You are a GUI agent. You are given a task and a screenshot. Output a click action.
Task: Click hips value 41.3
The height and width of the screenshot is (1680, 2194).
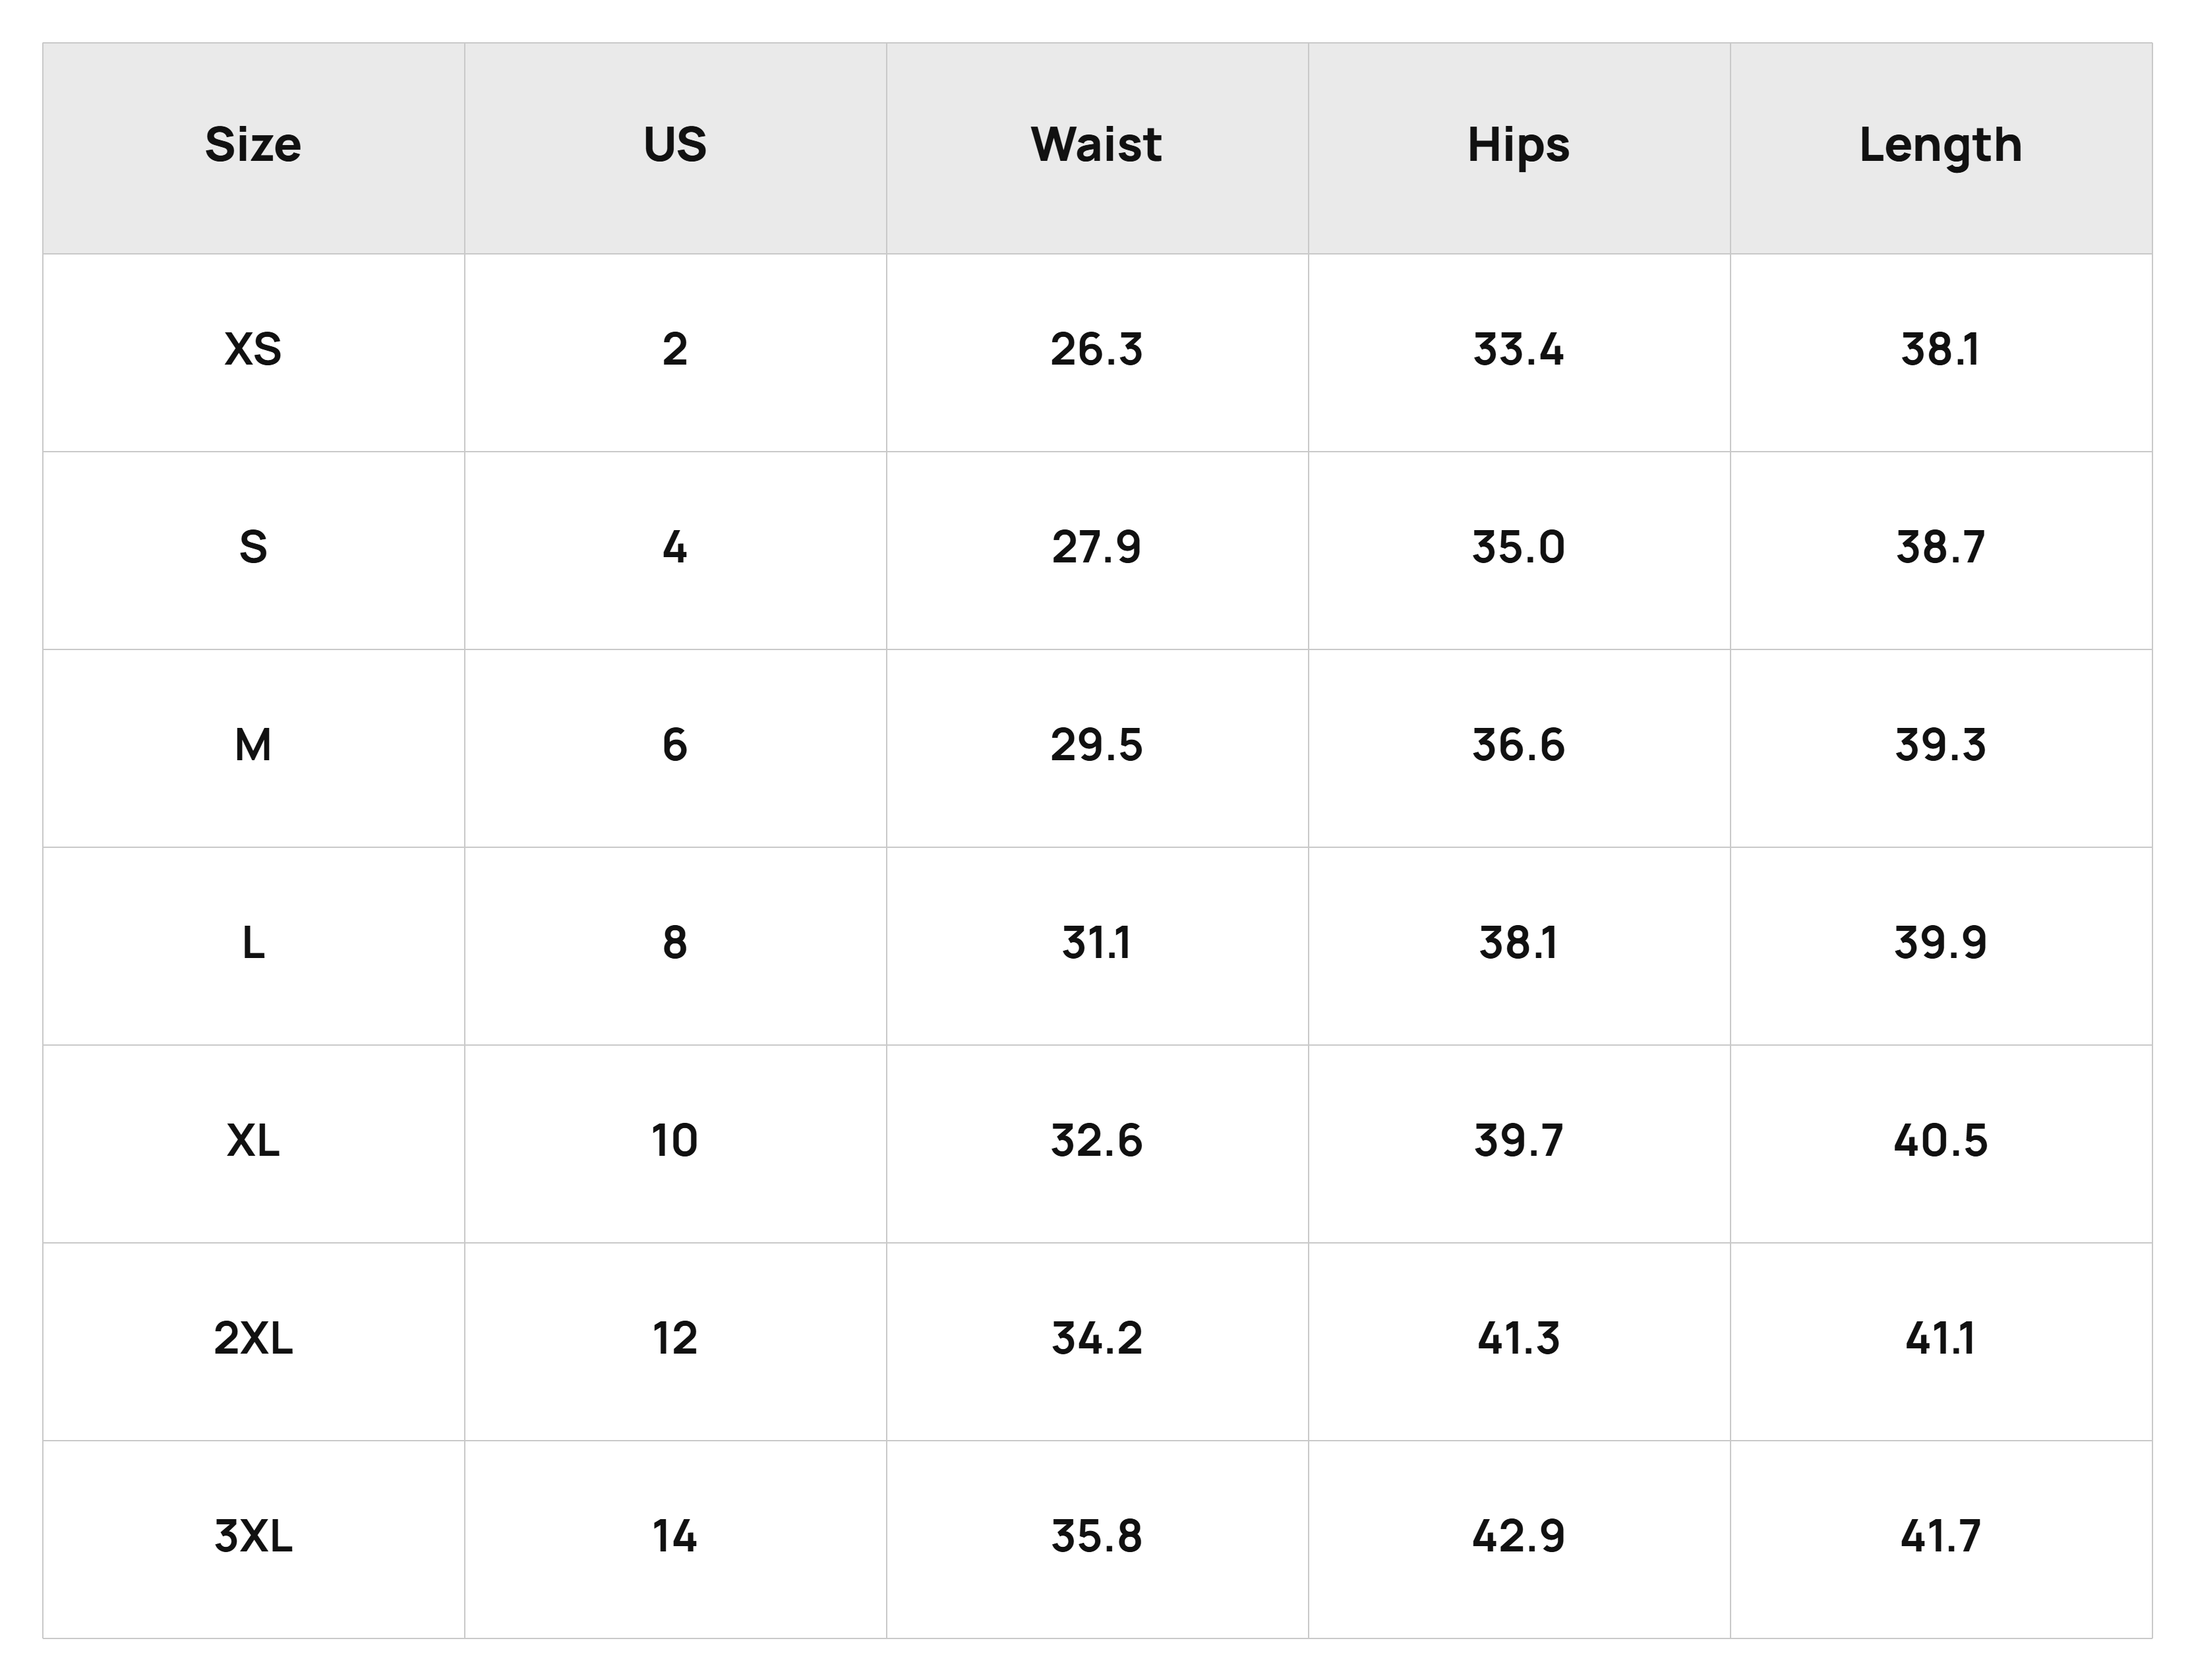tap(1519, 1341)
